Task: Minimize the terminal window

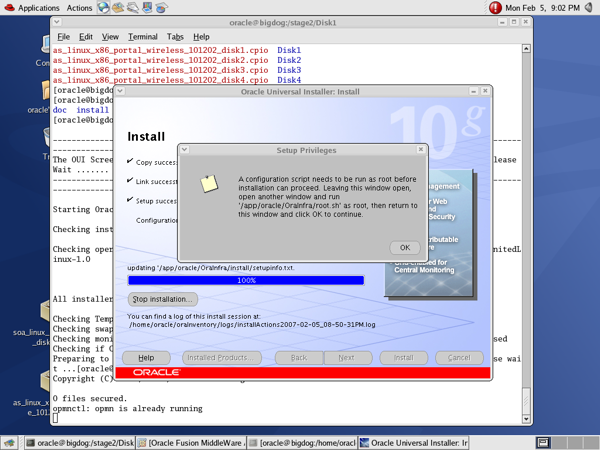Action: [502, 22]
